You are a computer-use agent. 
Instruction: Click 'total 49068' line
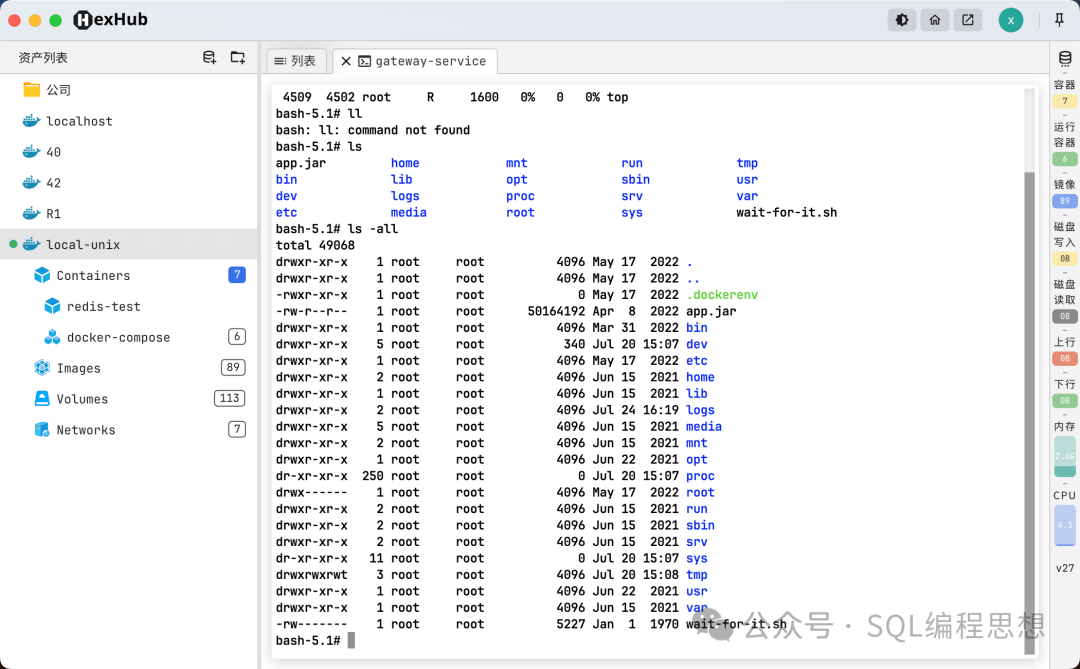315,245
